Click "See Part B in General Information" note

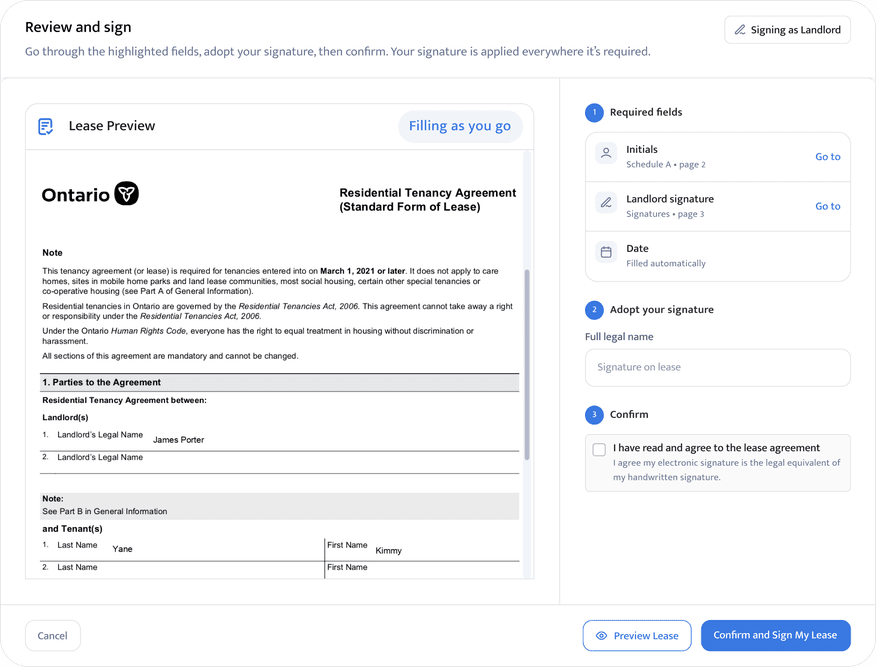point(104,512)
